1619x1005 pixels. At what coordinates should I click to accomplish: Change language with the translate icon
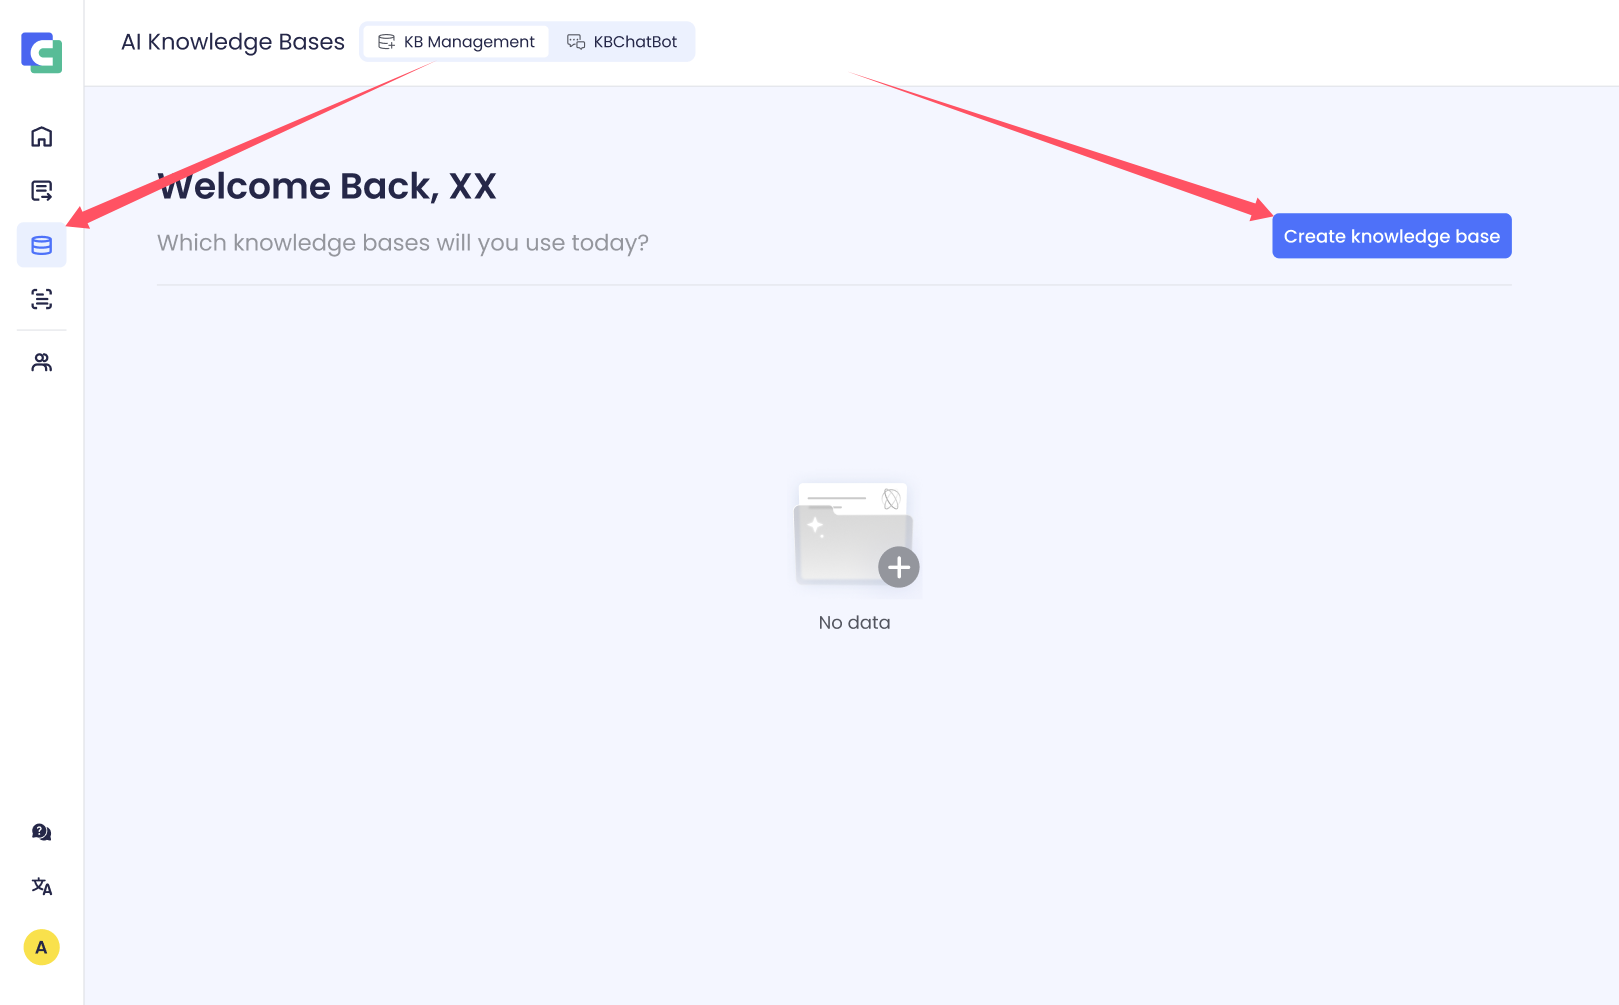point(42,886)
